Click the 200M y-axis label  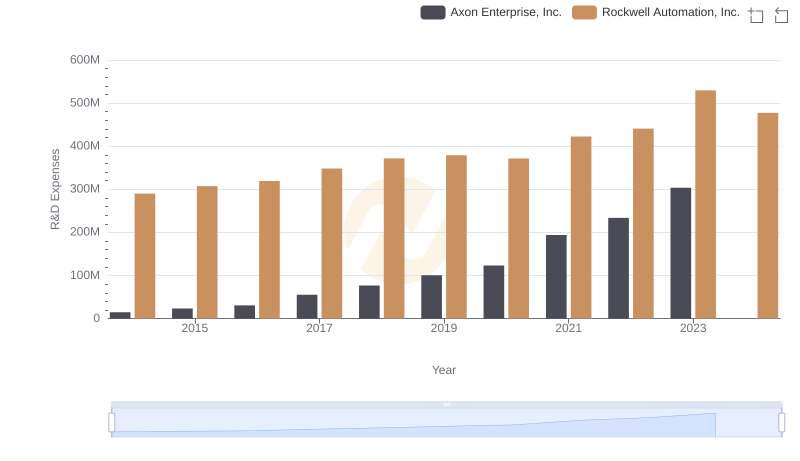click(85, 232)
